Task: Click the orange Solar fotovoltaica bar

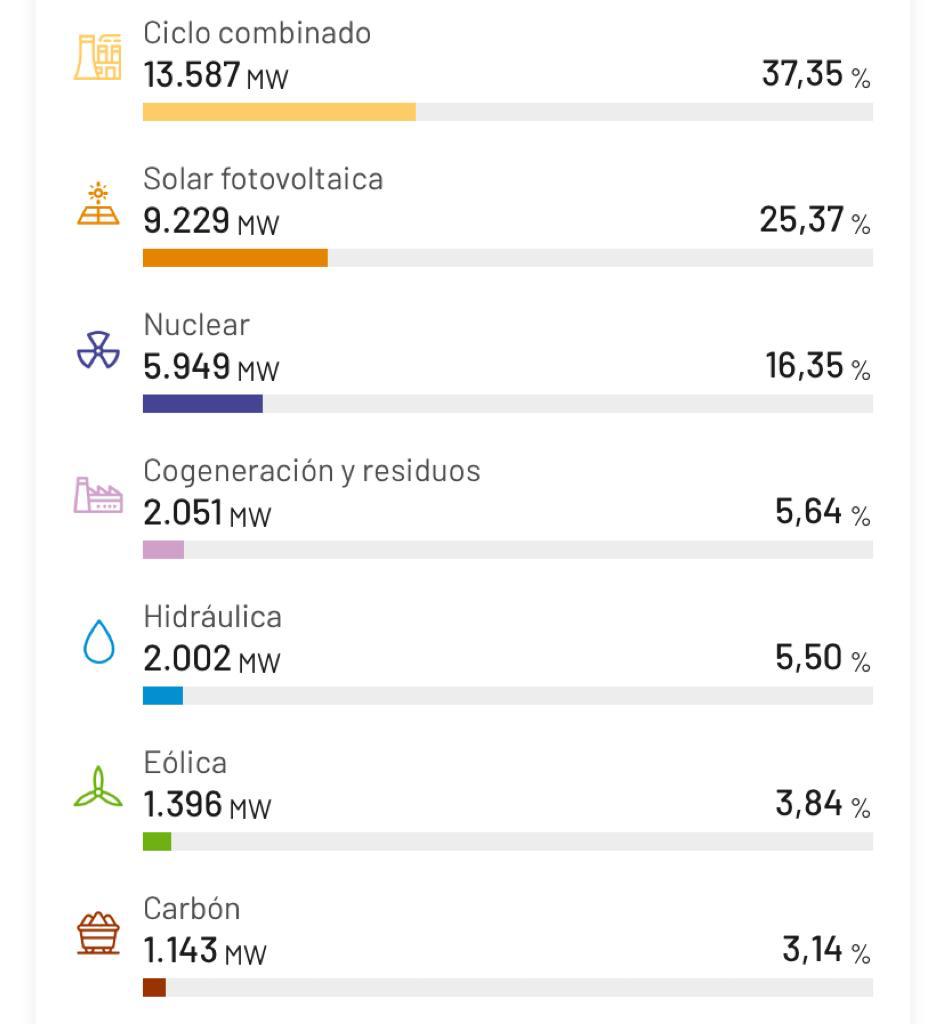Action: (235, 258)
